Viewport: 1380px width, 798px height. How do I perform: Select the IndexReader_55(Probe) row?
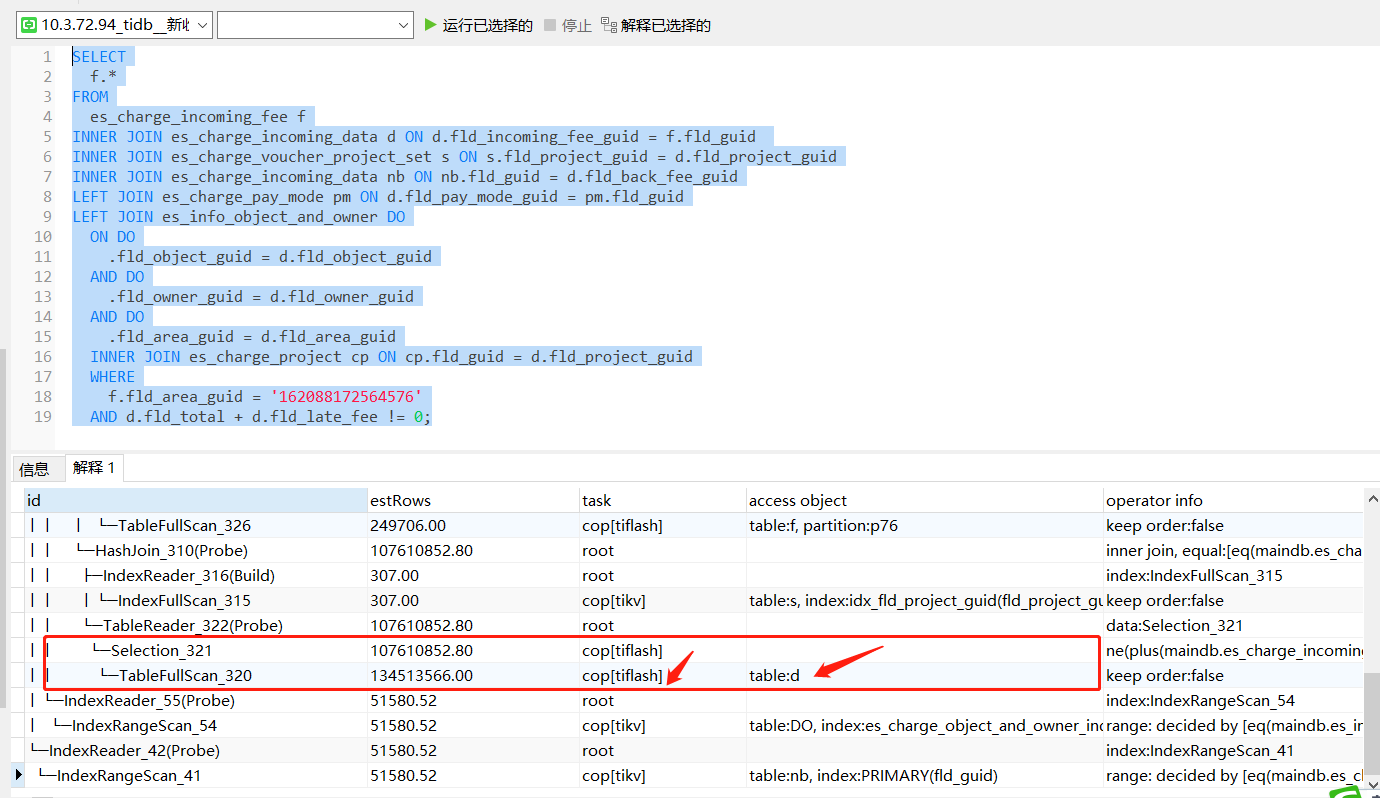click(x=694, y=700)
